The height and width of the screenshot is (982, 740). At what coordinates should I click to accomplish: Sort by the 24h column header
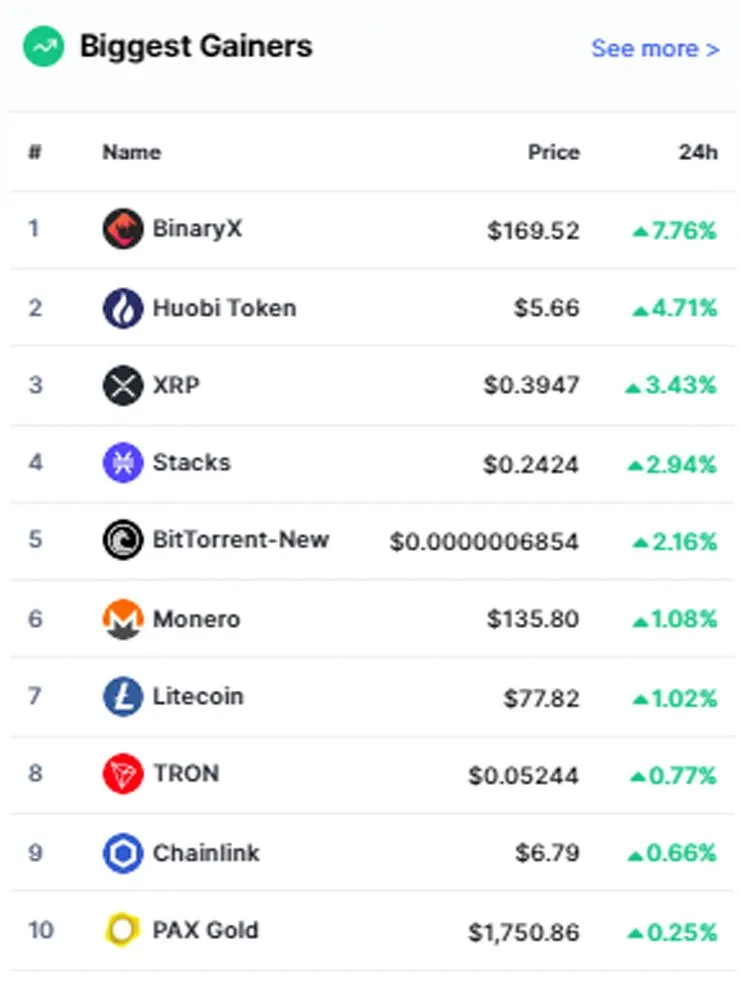pos(698,152)
